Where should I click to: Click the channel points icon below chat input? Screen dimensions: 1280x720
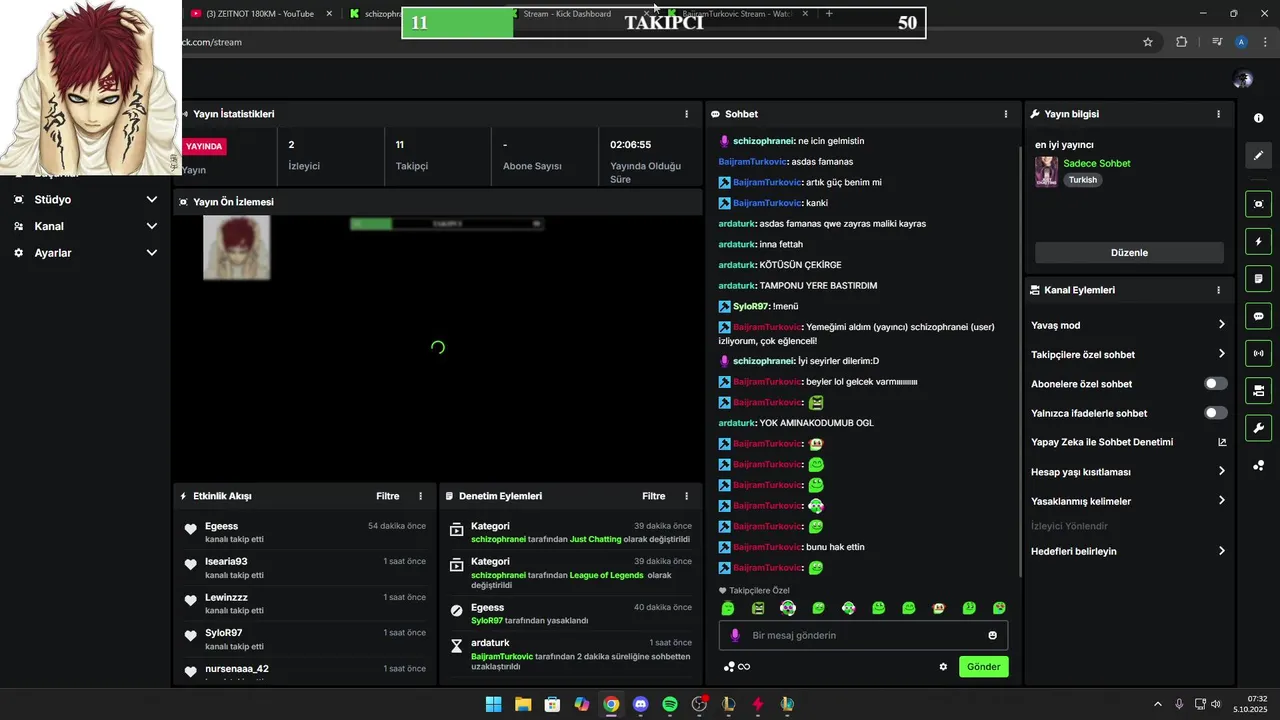click(x=736, y=667)
